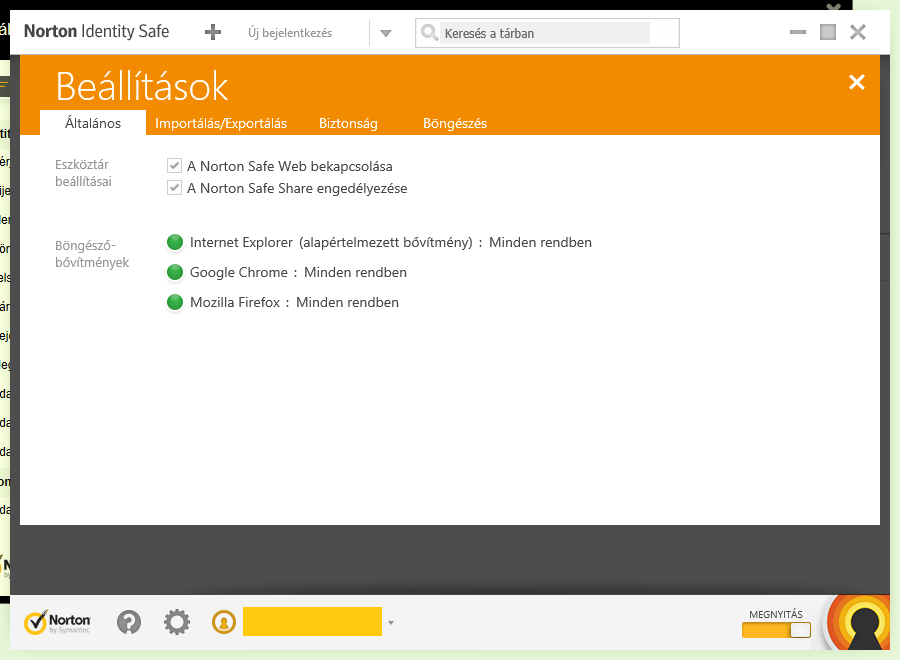Click the yellow account name field
900x660 pixels.
312,622
